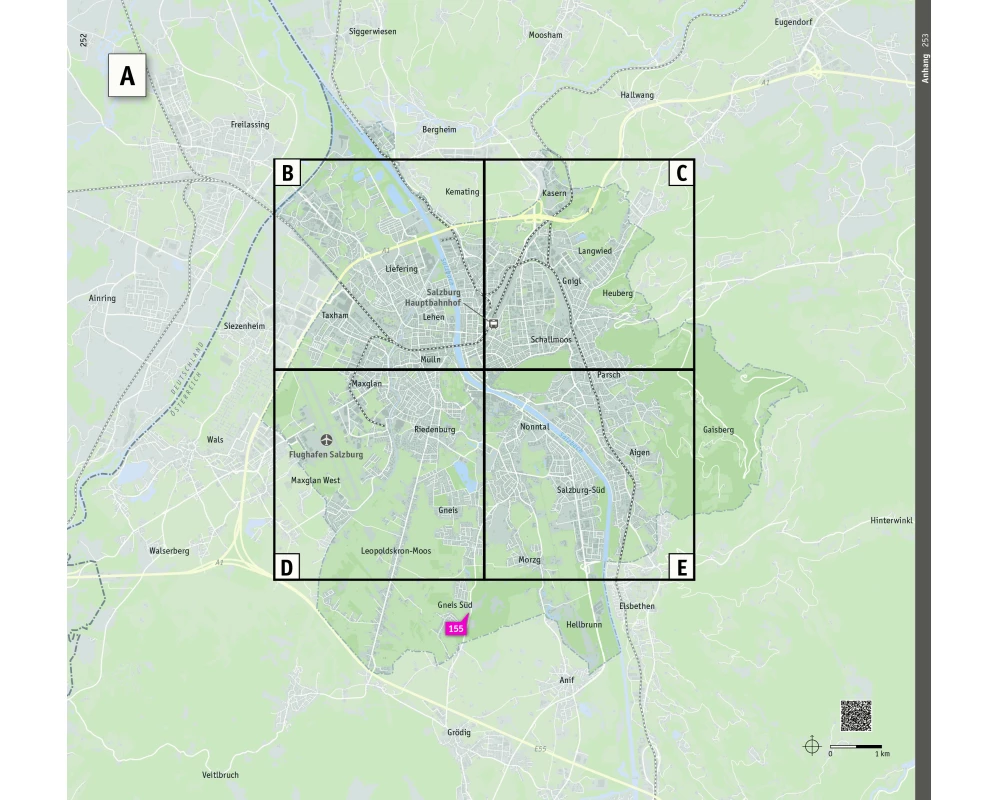
Task: Click the Flughafen Salzburg airplane icon
Action: click(326, 440)
